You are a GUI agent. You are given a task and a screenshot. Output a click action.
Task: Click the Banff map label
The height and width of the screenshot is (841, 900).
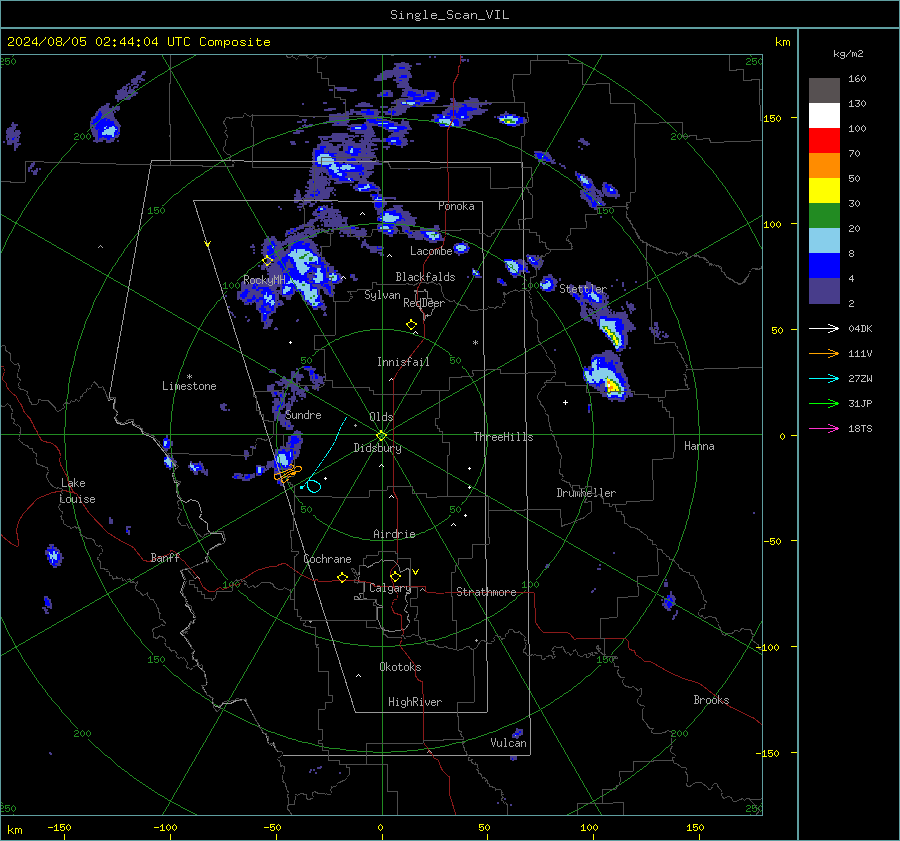pyautogui.click(x=165, y=557)
